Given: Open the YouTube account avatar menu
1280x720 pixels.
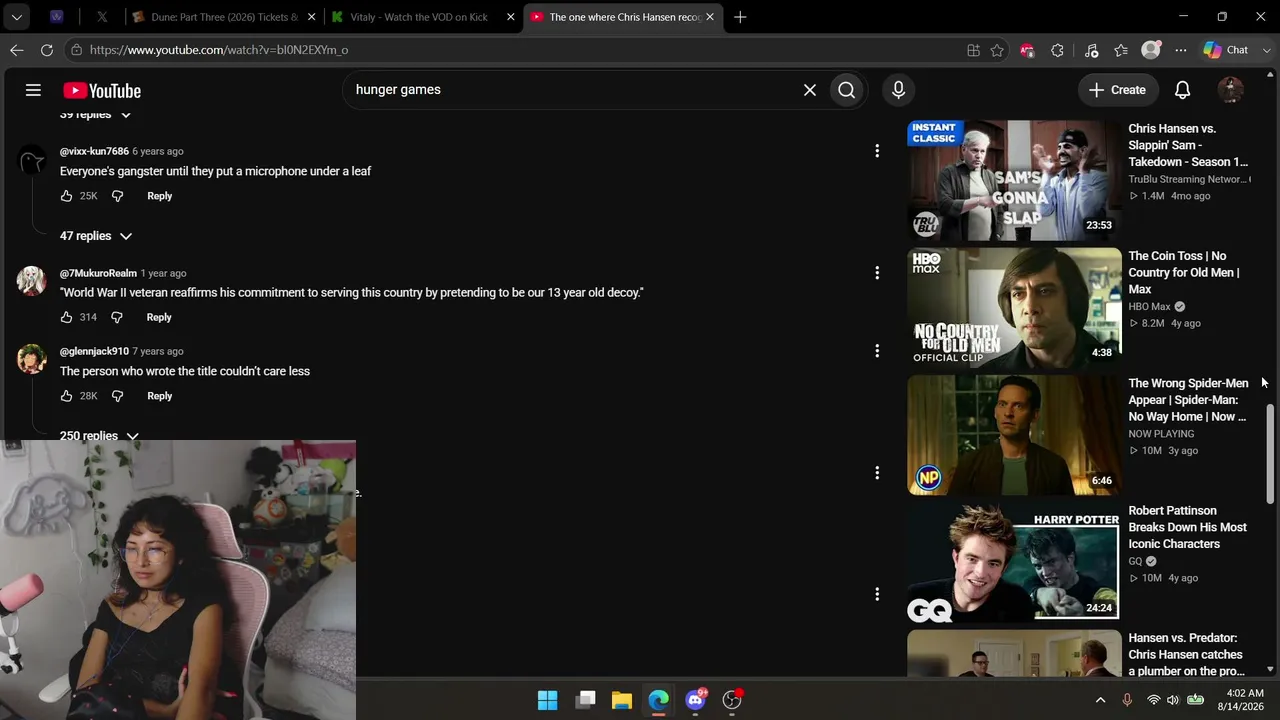Looking at the screenshot, I should (1231, 90).
